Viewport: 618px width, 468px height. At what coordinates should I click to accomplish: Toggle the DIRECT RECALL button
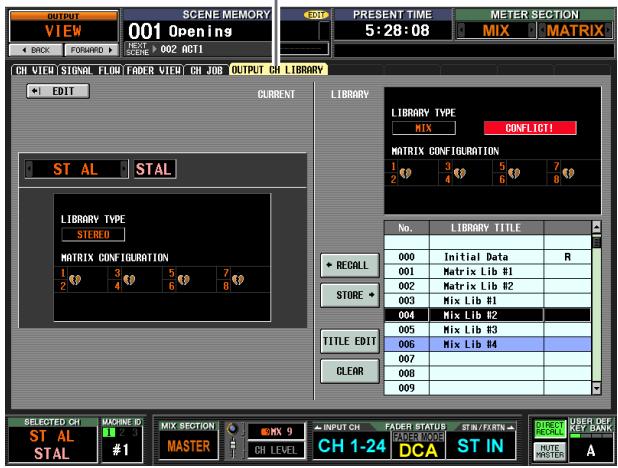click(x=549, y=429)
